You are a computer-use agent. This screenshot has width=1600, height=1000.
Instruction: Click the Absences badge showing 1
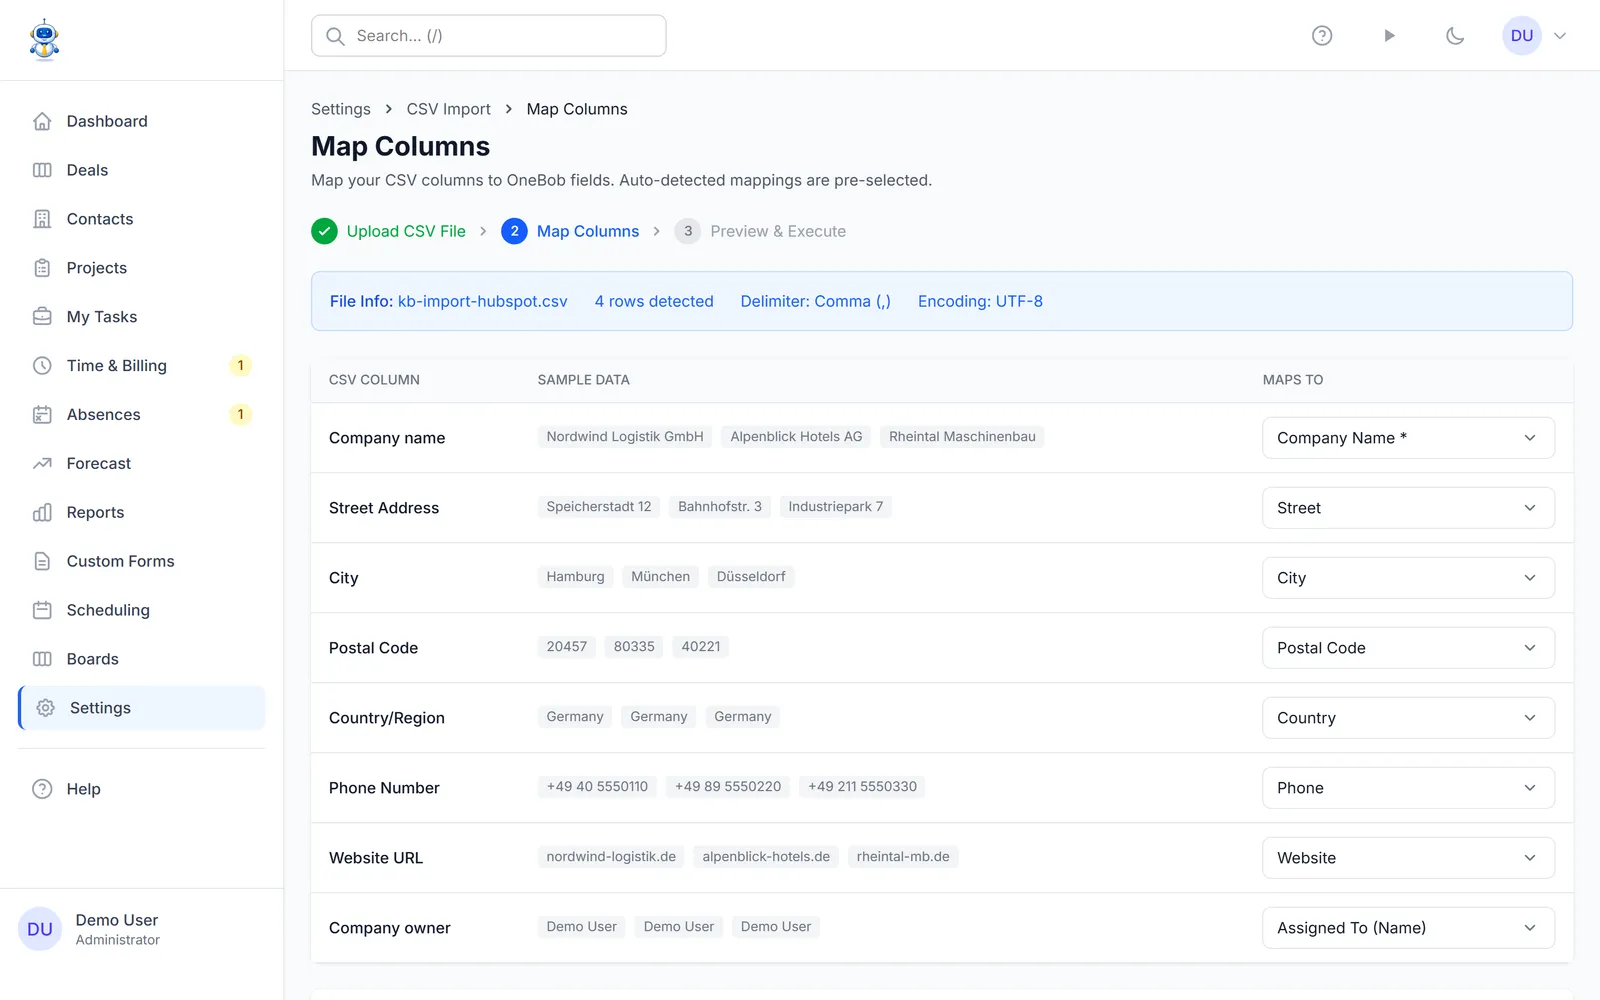pyautogui.click(x=240, y=415)
